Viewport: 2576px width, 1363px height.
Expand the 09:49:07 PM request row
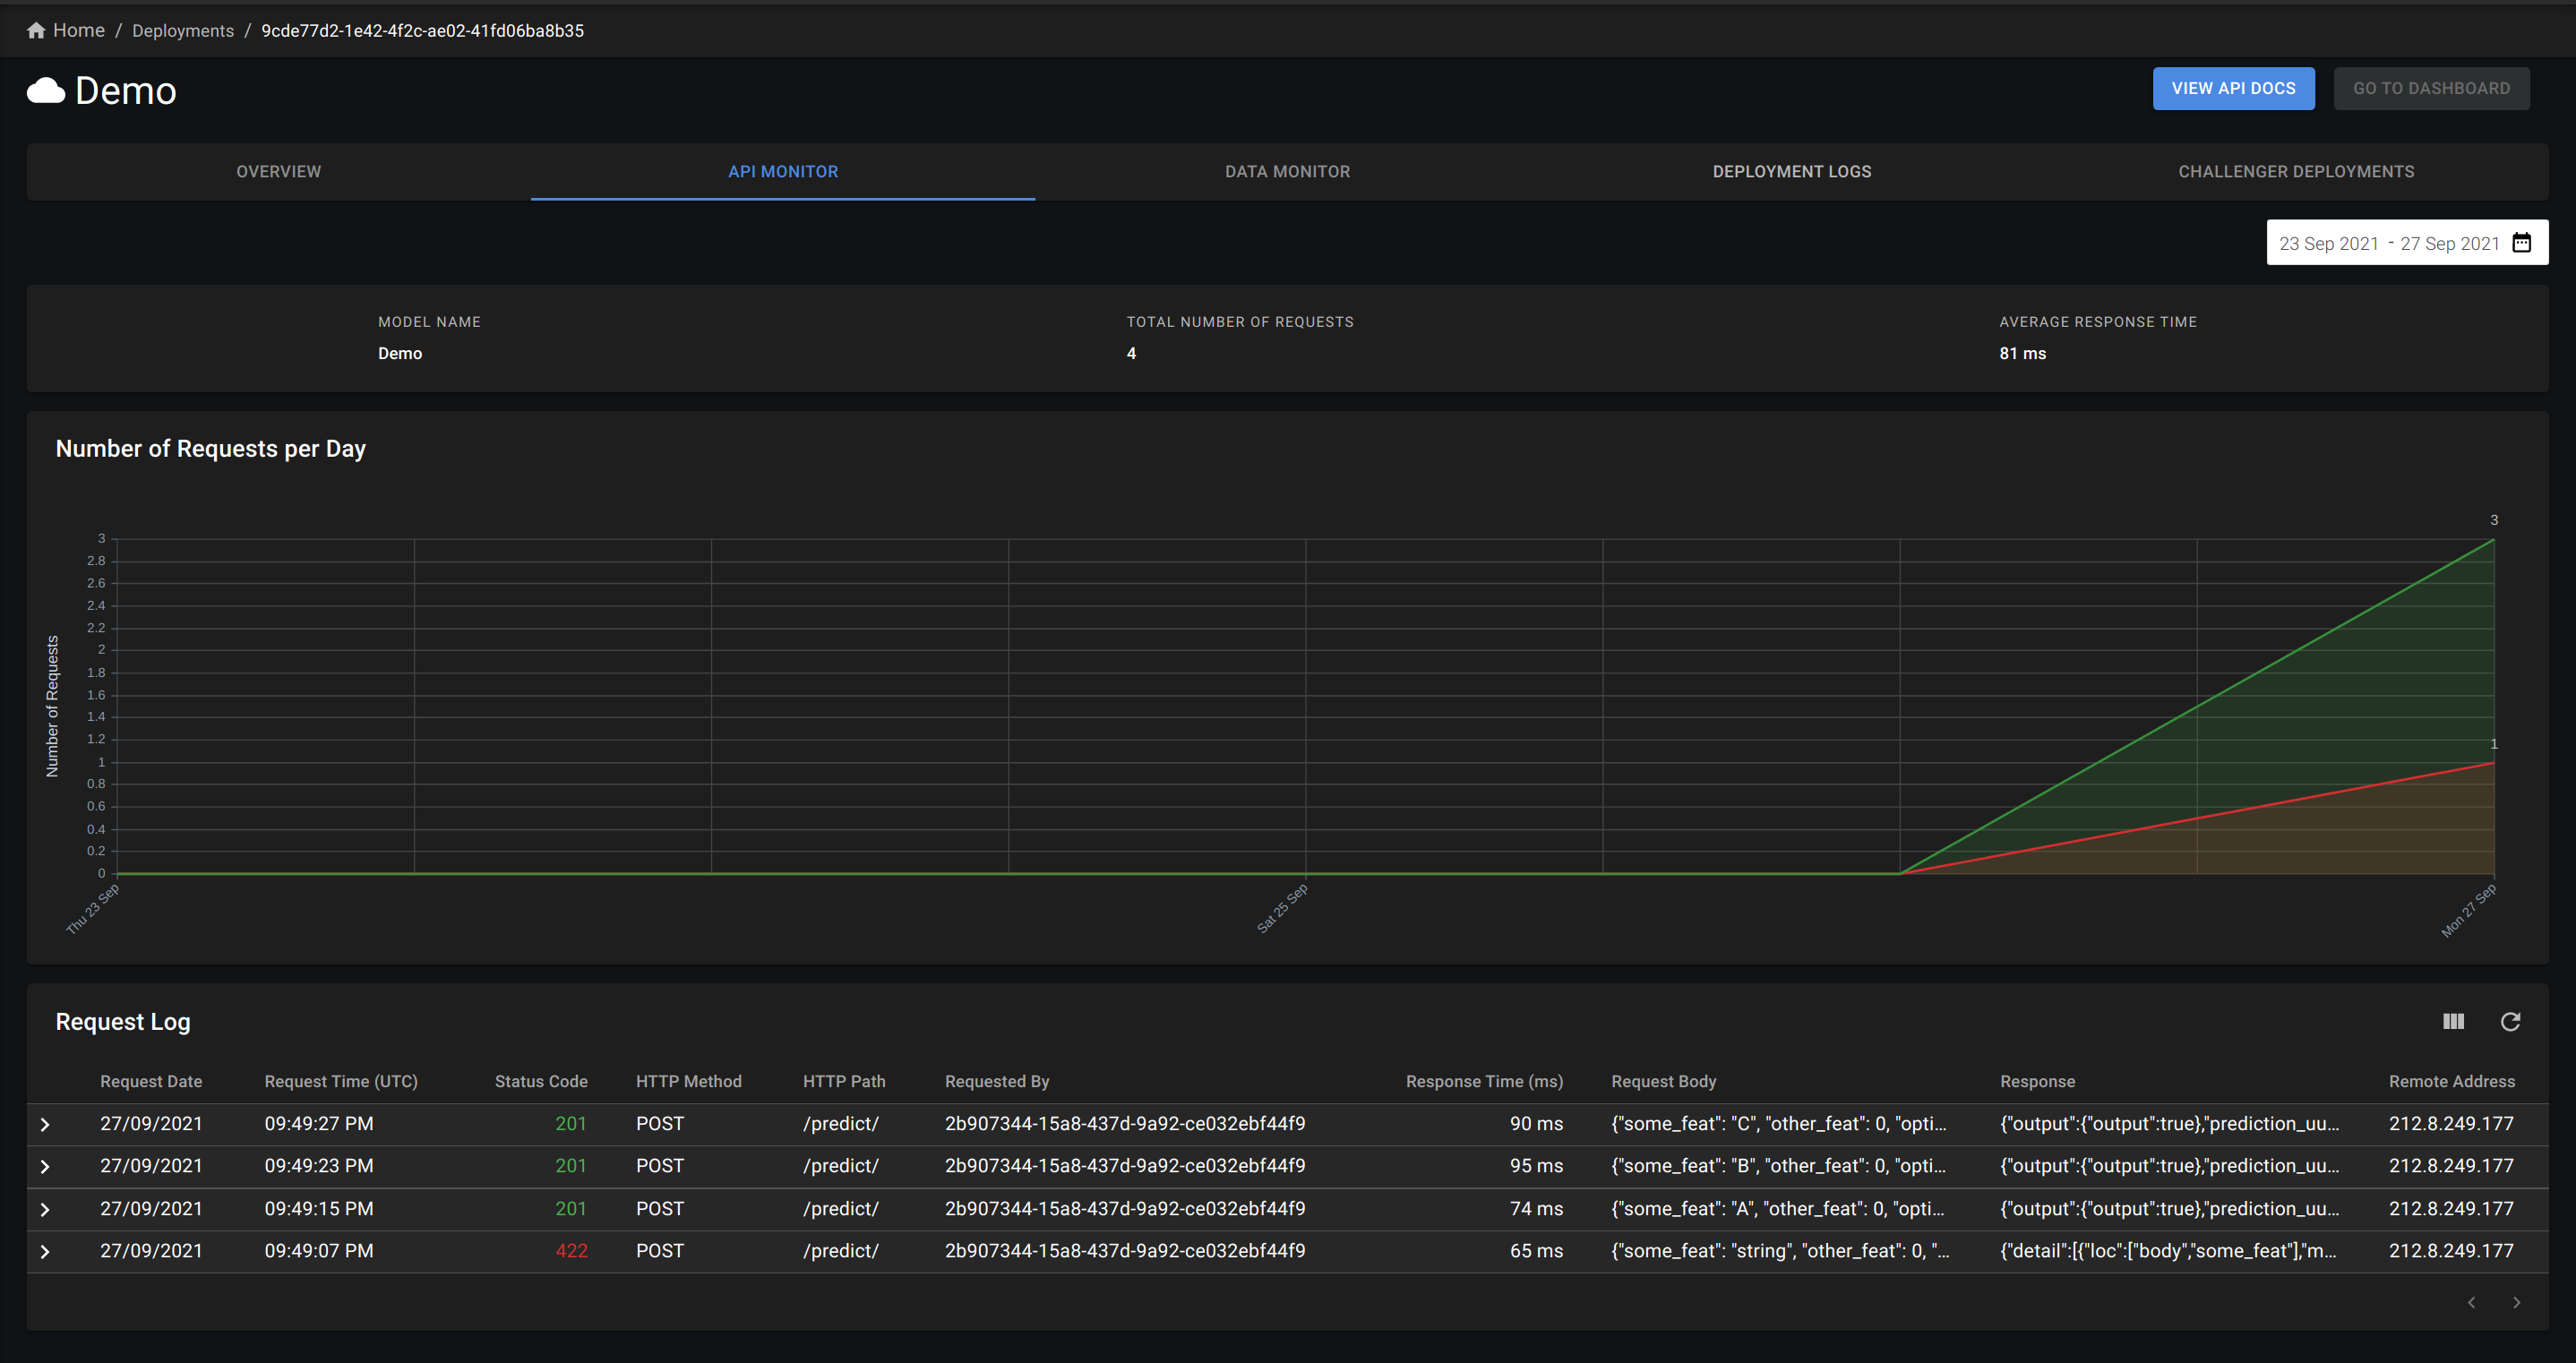[x=45, y=1251]
